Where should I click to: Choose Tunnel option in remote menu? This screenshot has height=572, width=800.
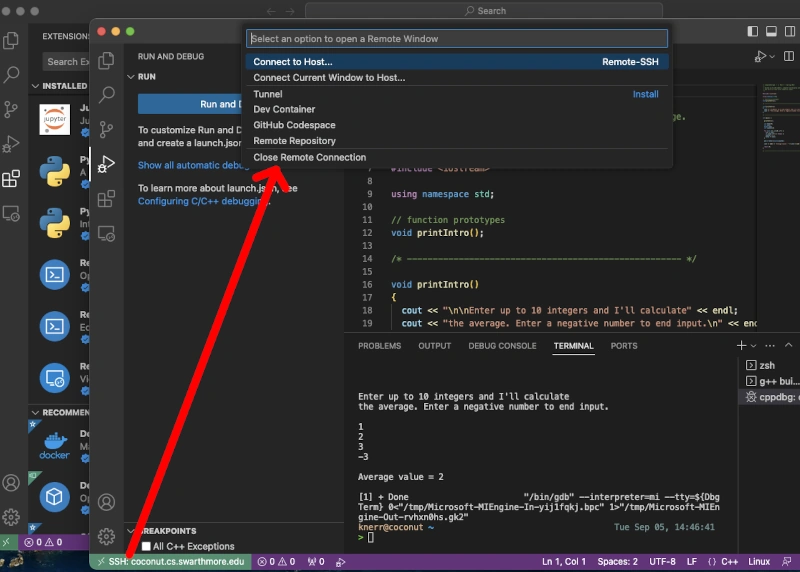click(x=457, y=94)
